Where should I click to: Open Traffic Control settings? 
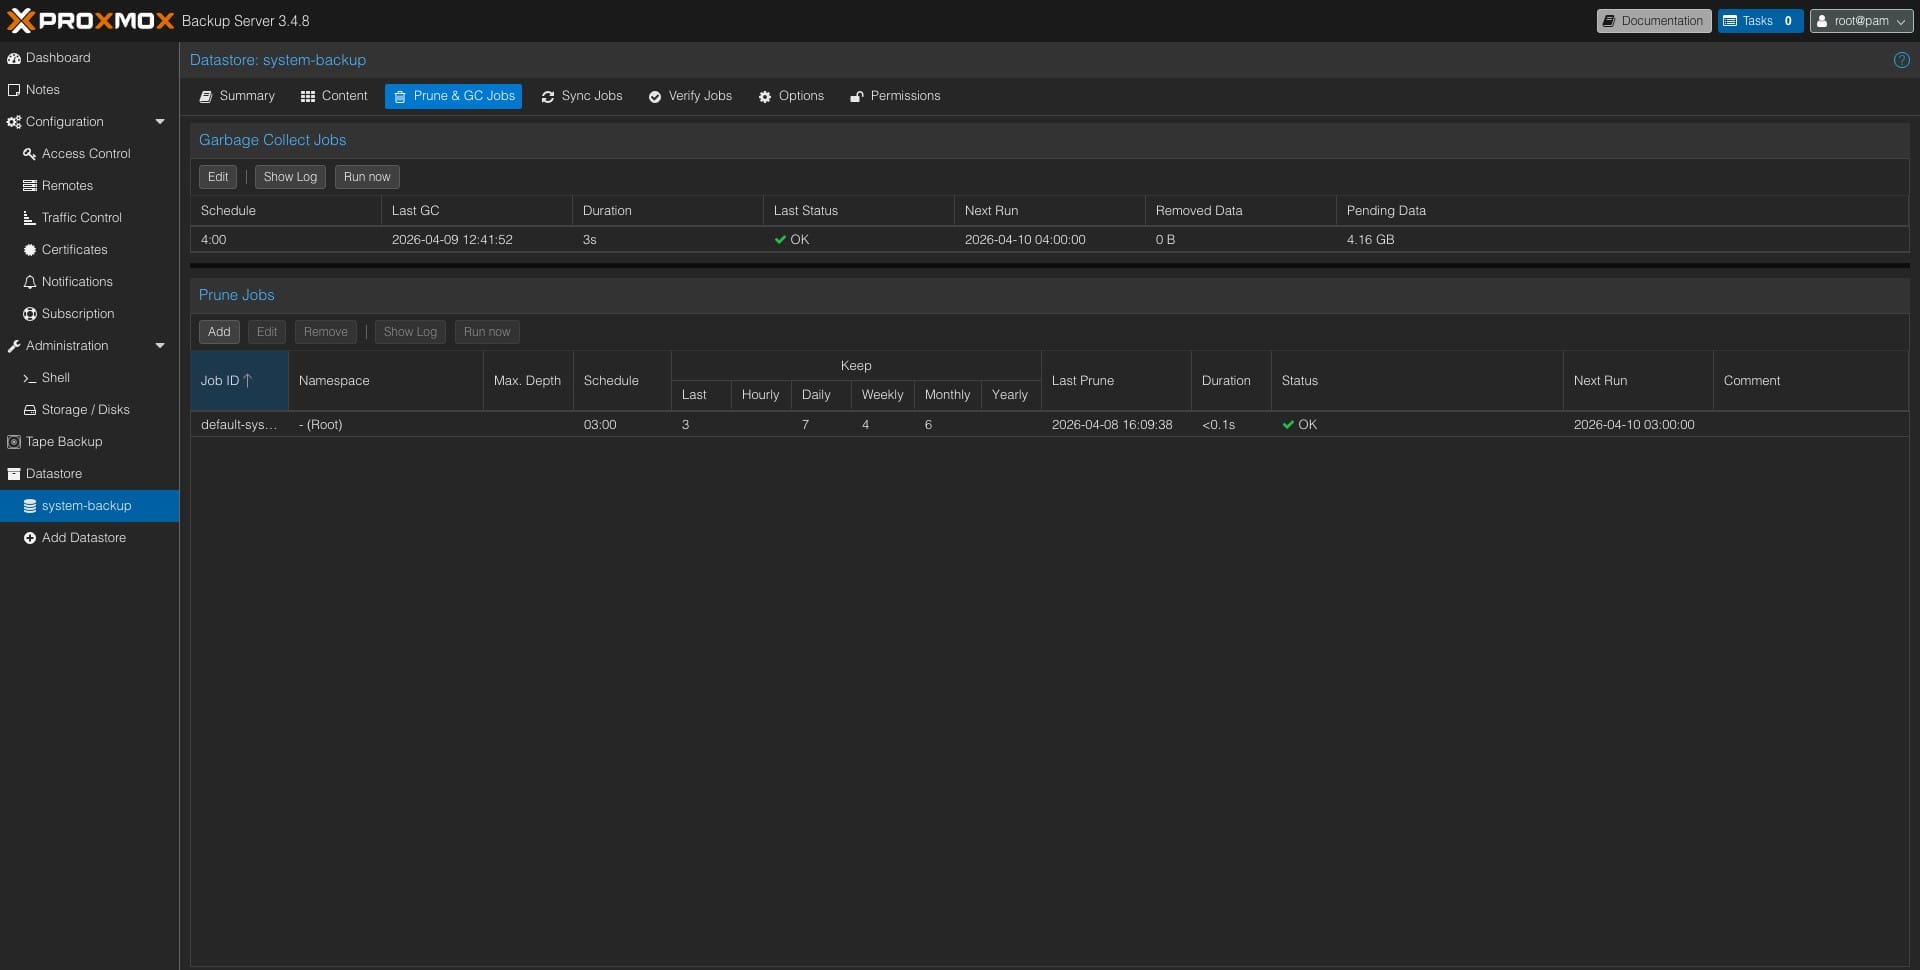tap(81, 218)
